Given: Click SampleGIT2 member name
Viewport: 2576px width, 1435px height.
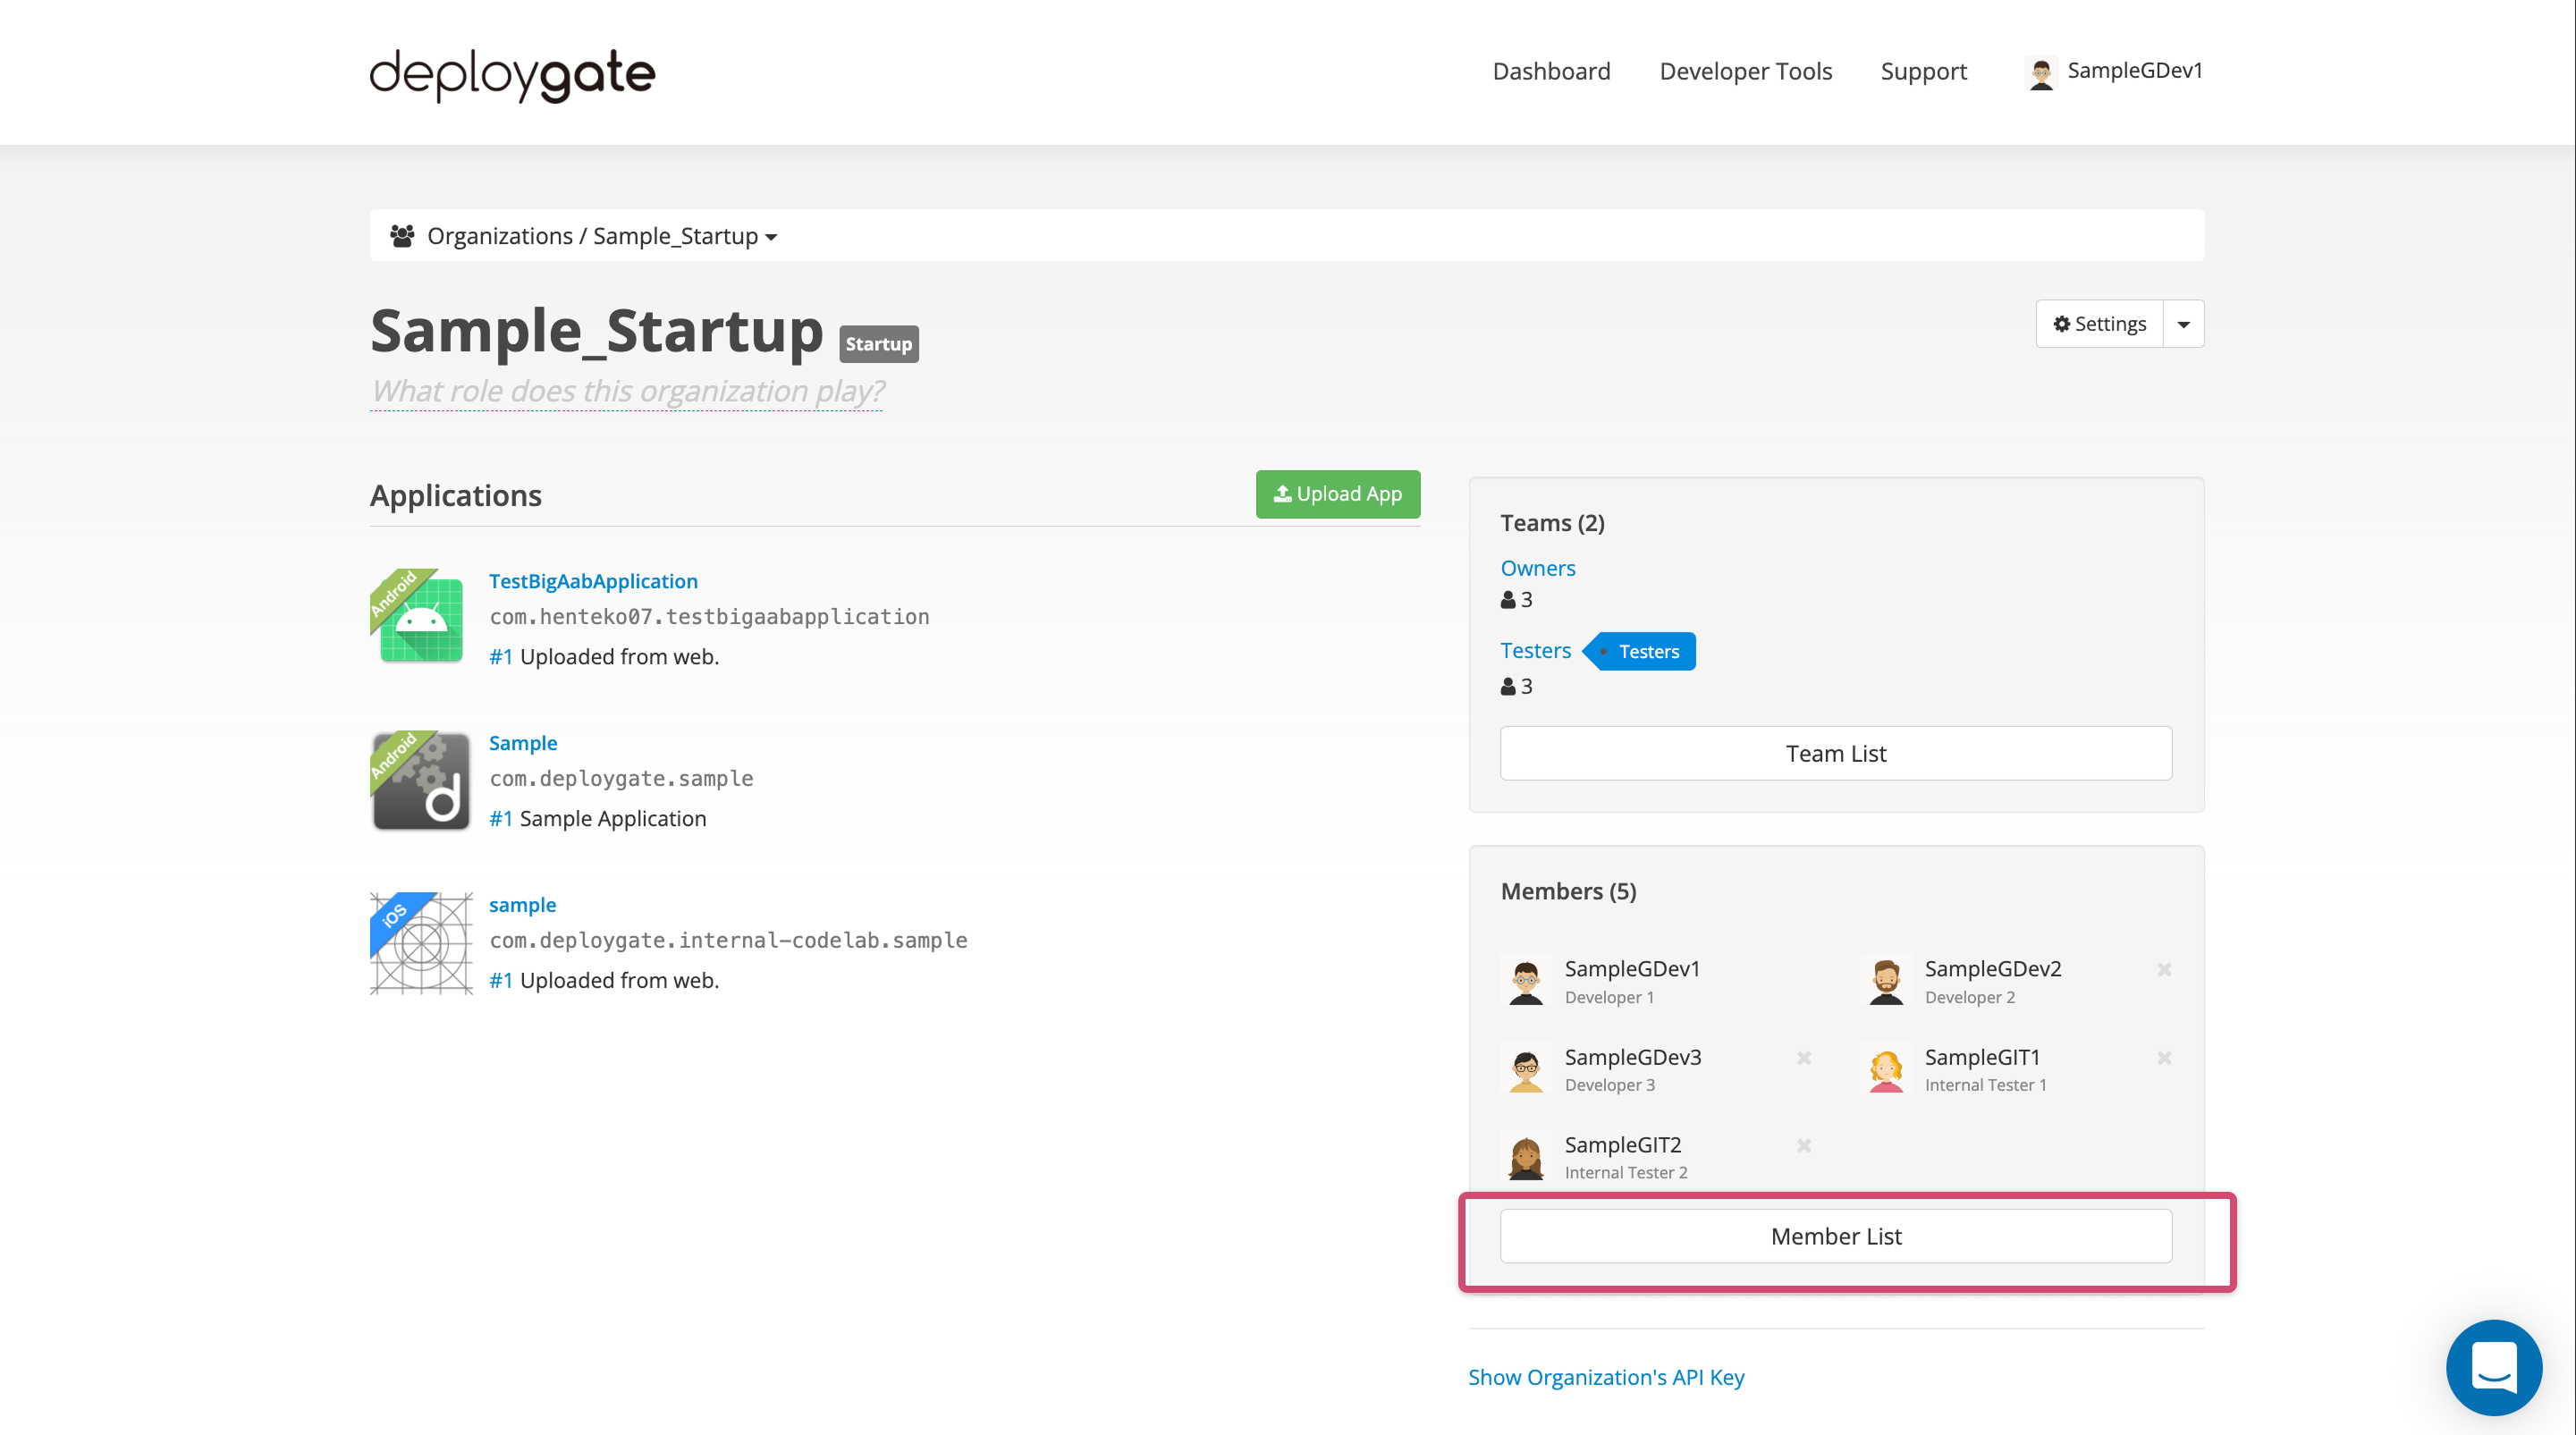Looking at the screenshot, I should (x=1623, y=1145).
